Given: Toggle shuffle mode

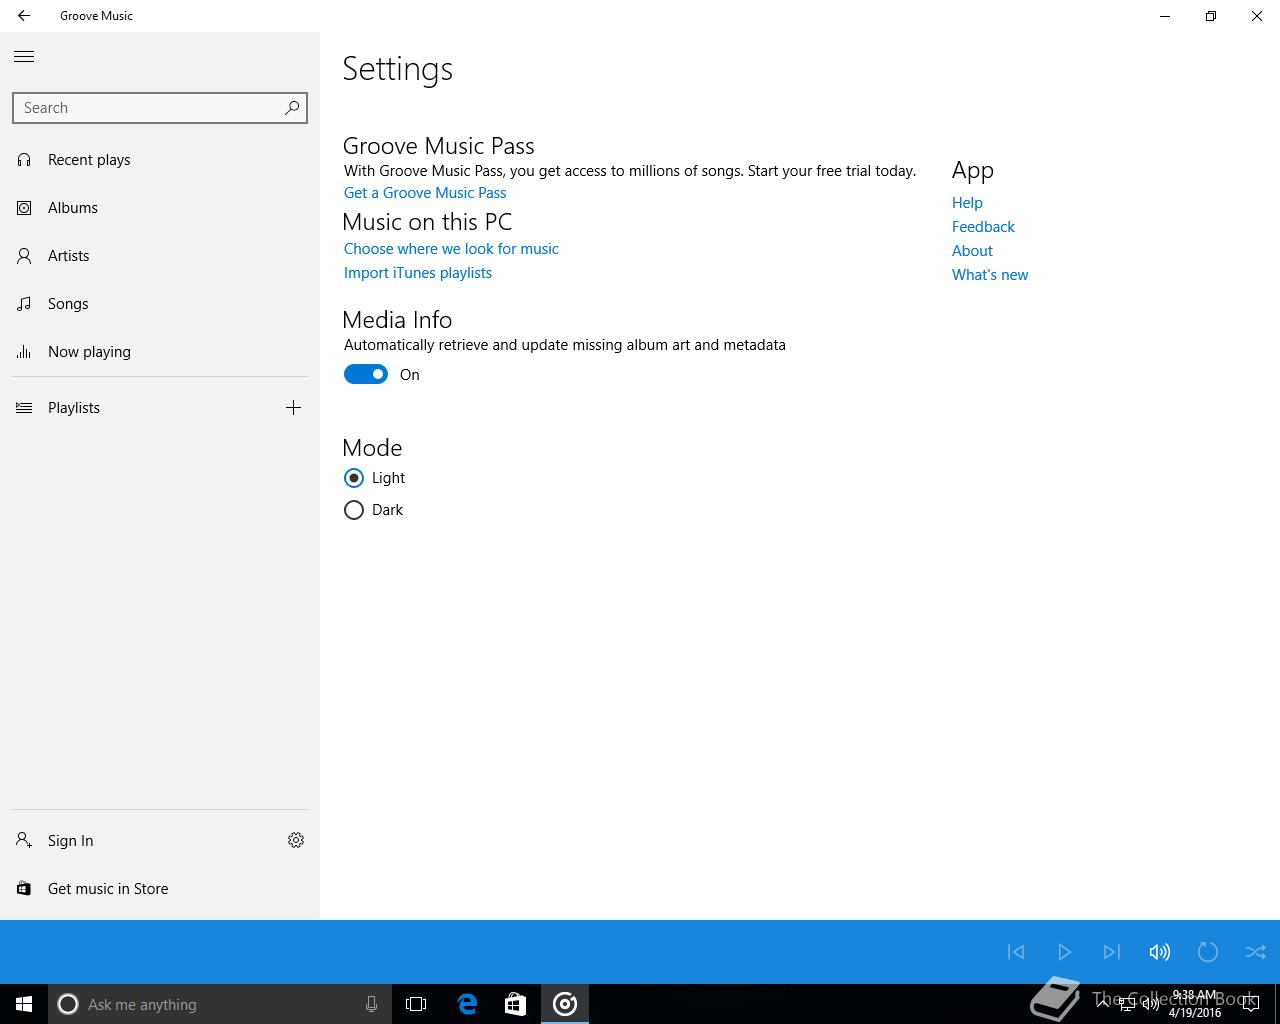Looking at the screenshot, I should 1255,952.
